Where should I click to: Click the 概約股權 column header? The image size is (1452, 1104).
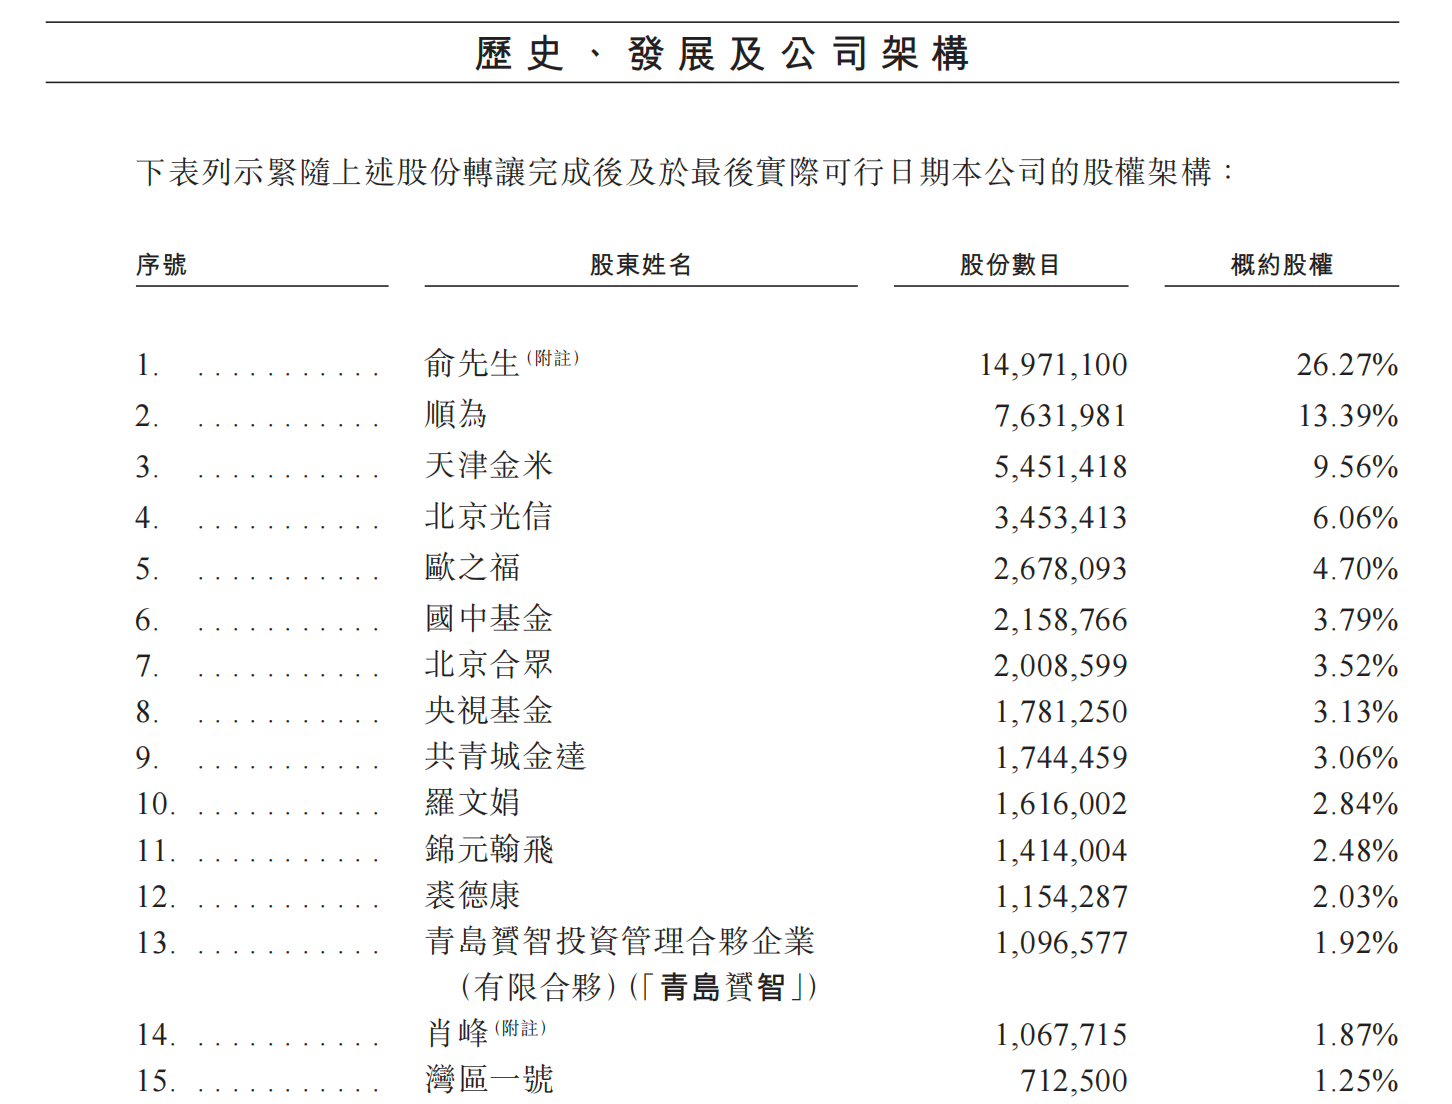(x=1281, y=265)
